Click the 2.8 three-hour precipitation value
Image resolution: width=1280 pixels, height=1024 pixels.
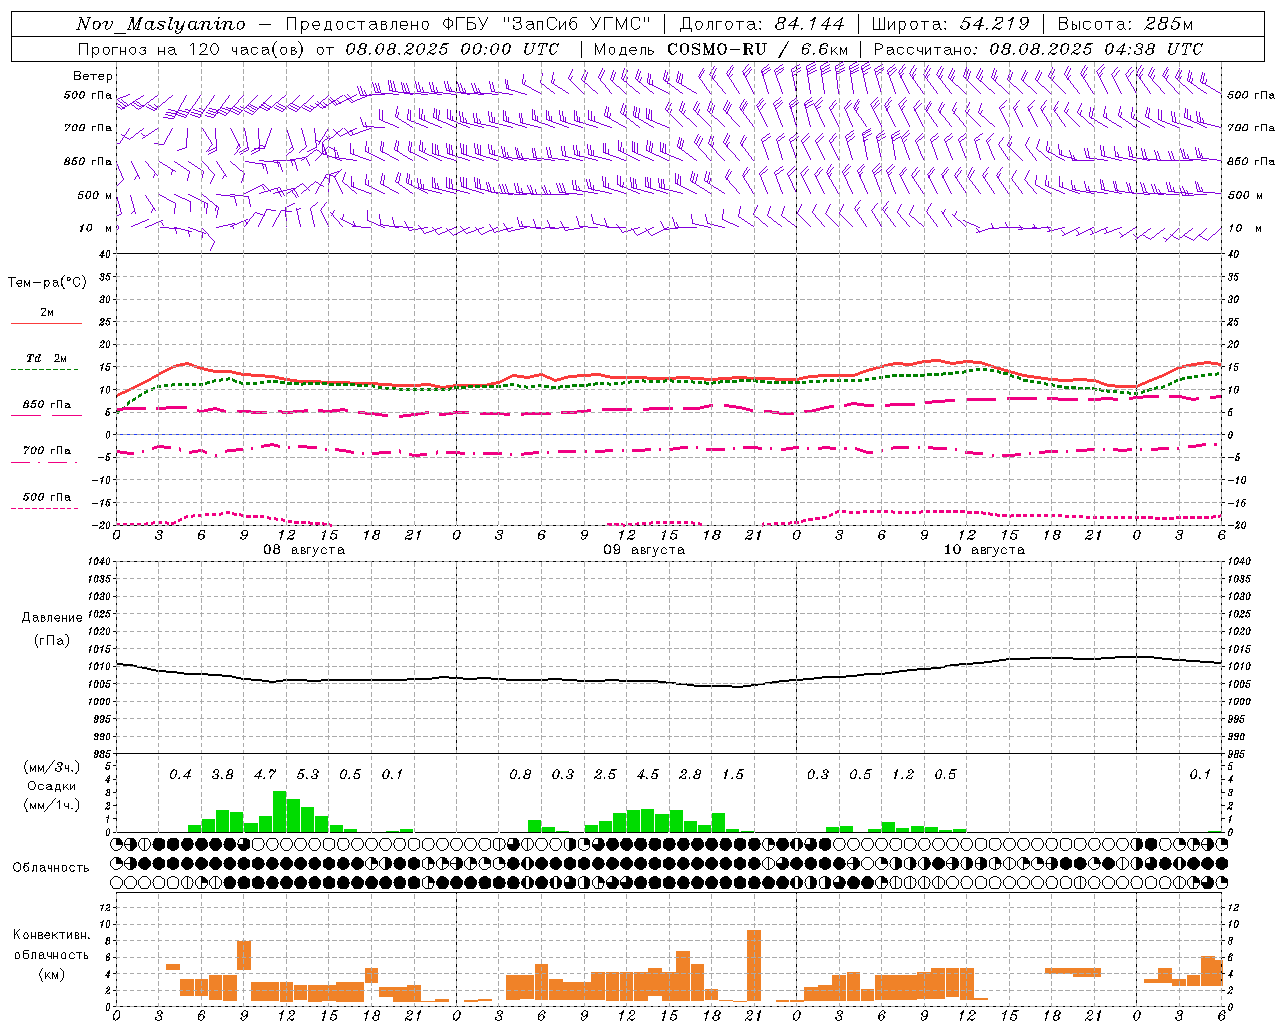(x=690, y=775)
